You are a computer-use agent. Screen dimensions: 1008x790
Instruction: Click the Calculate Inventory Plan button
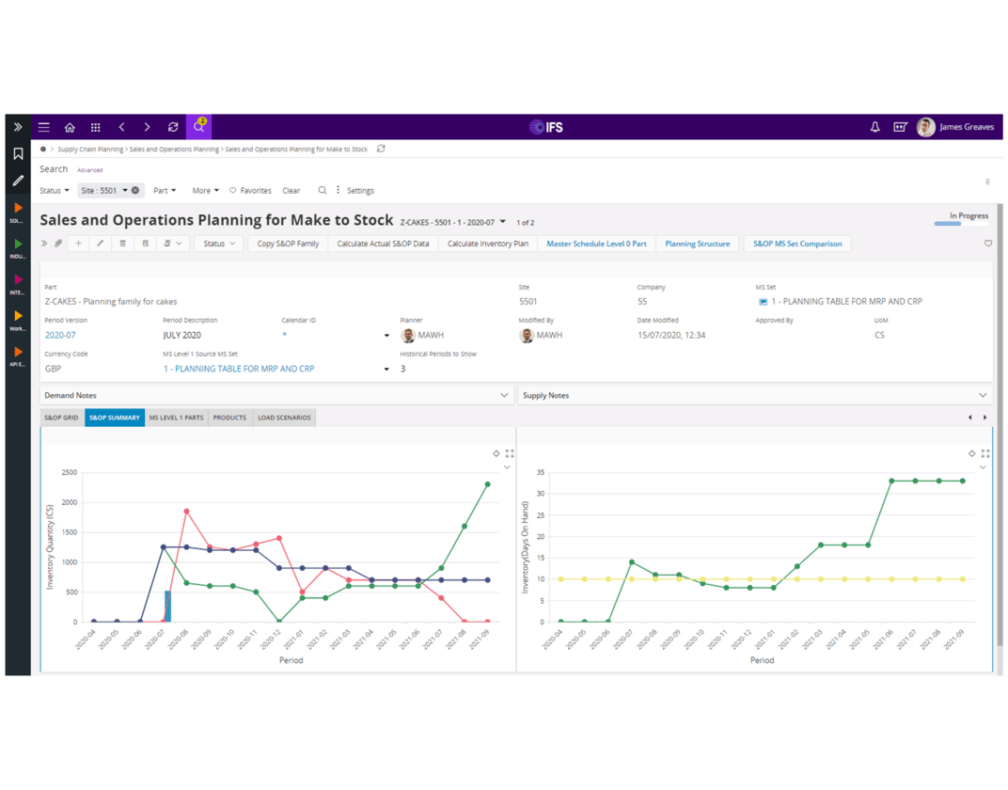click(487, 243)
